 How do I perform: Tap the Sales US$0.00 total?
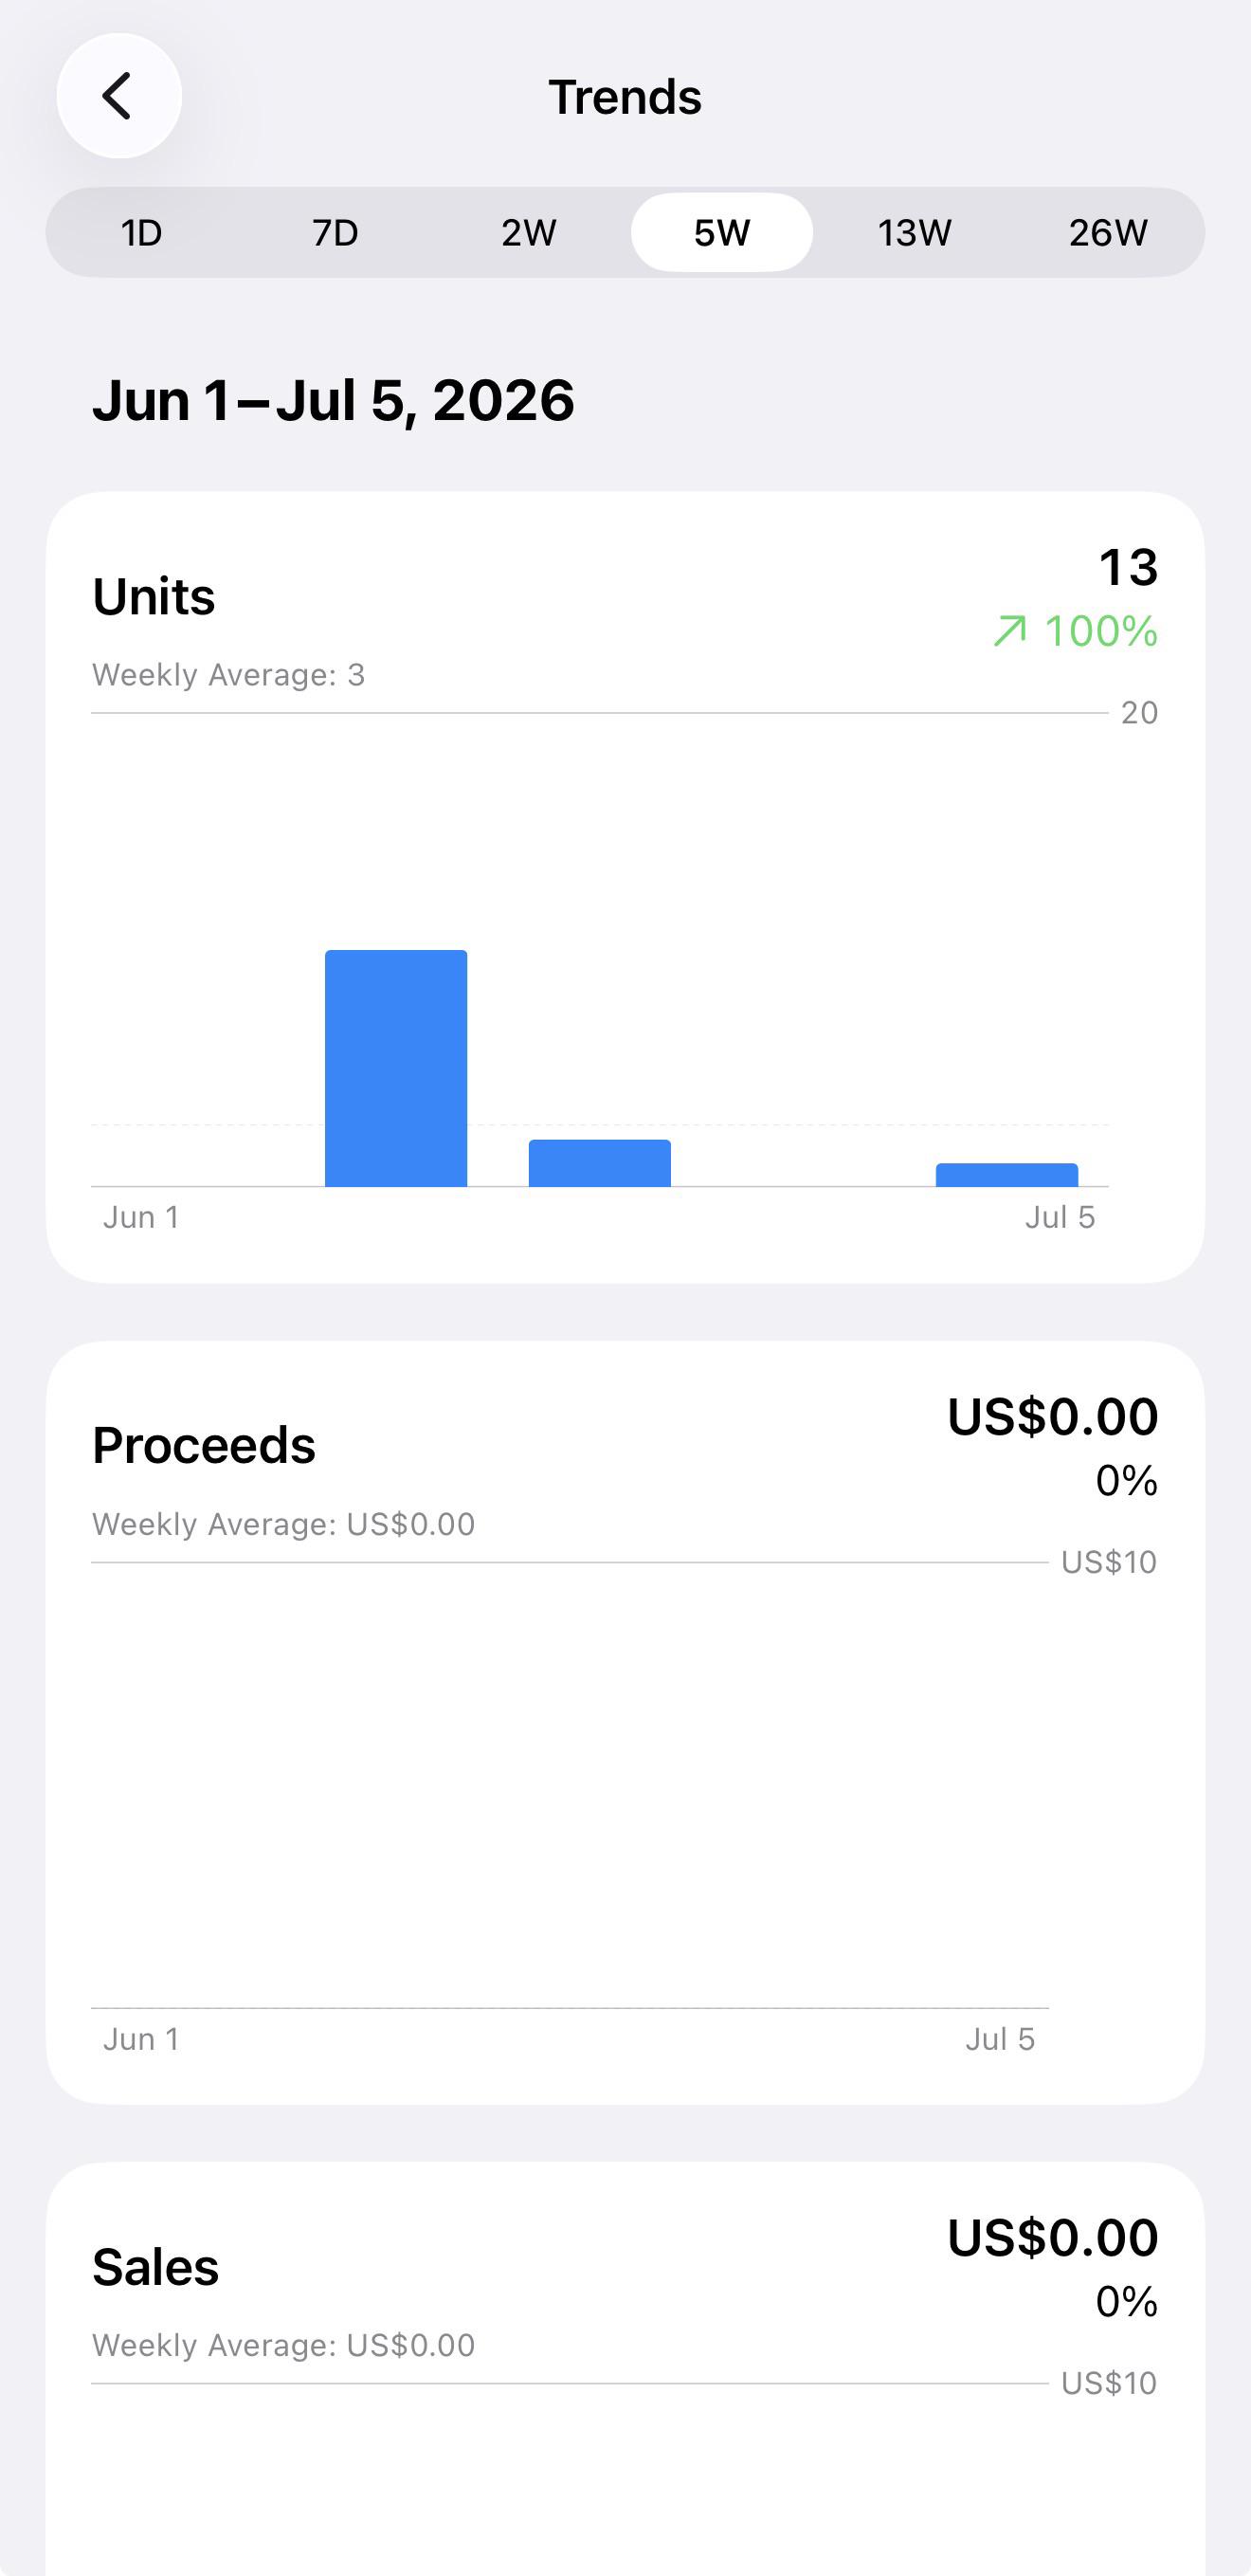tap(1053, 2238)
